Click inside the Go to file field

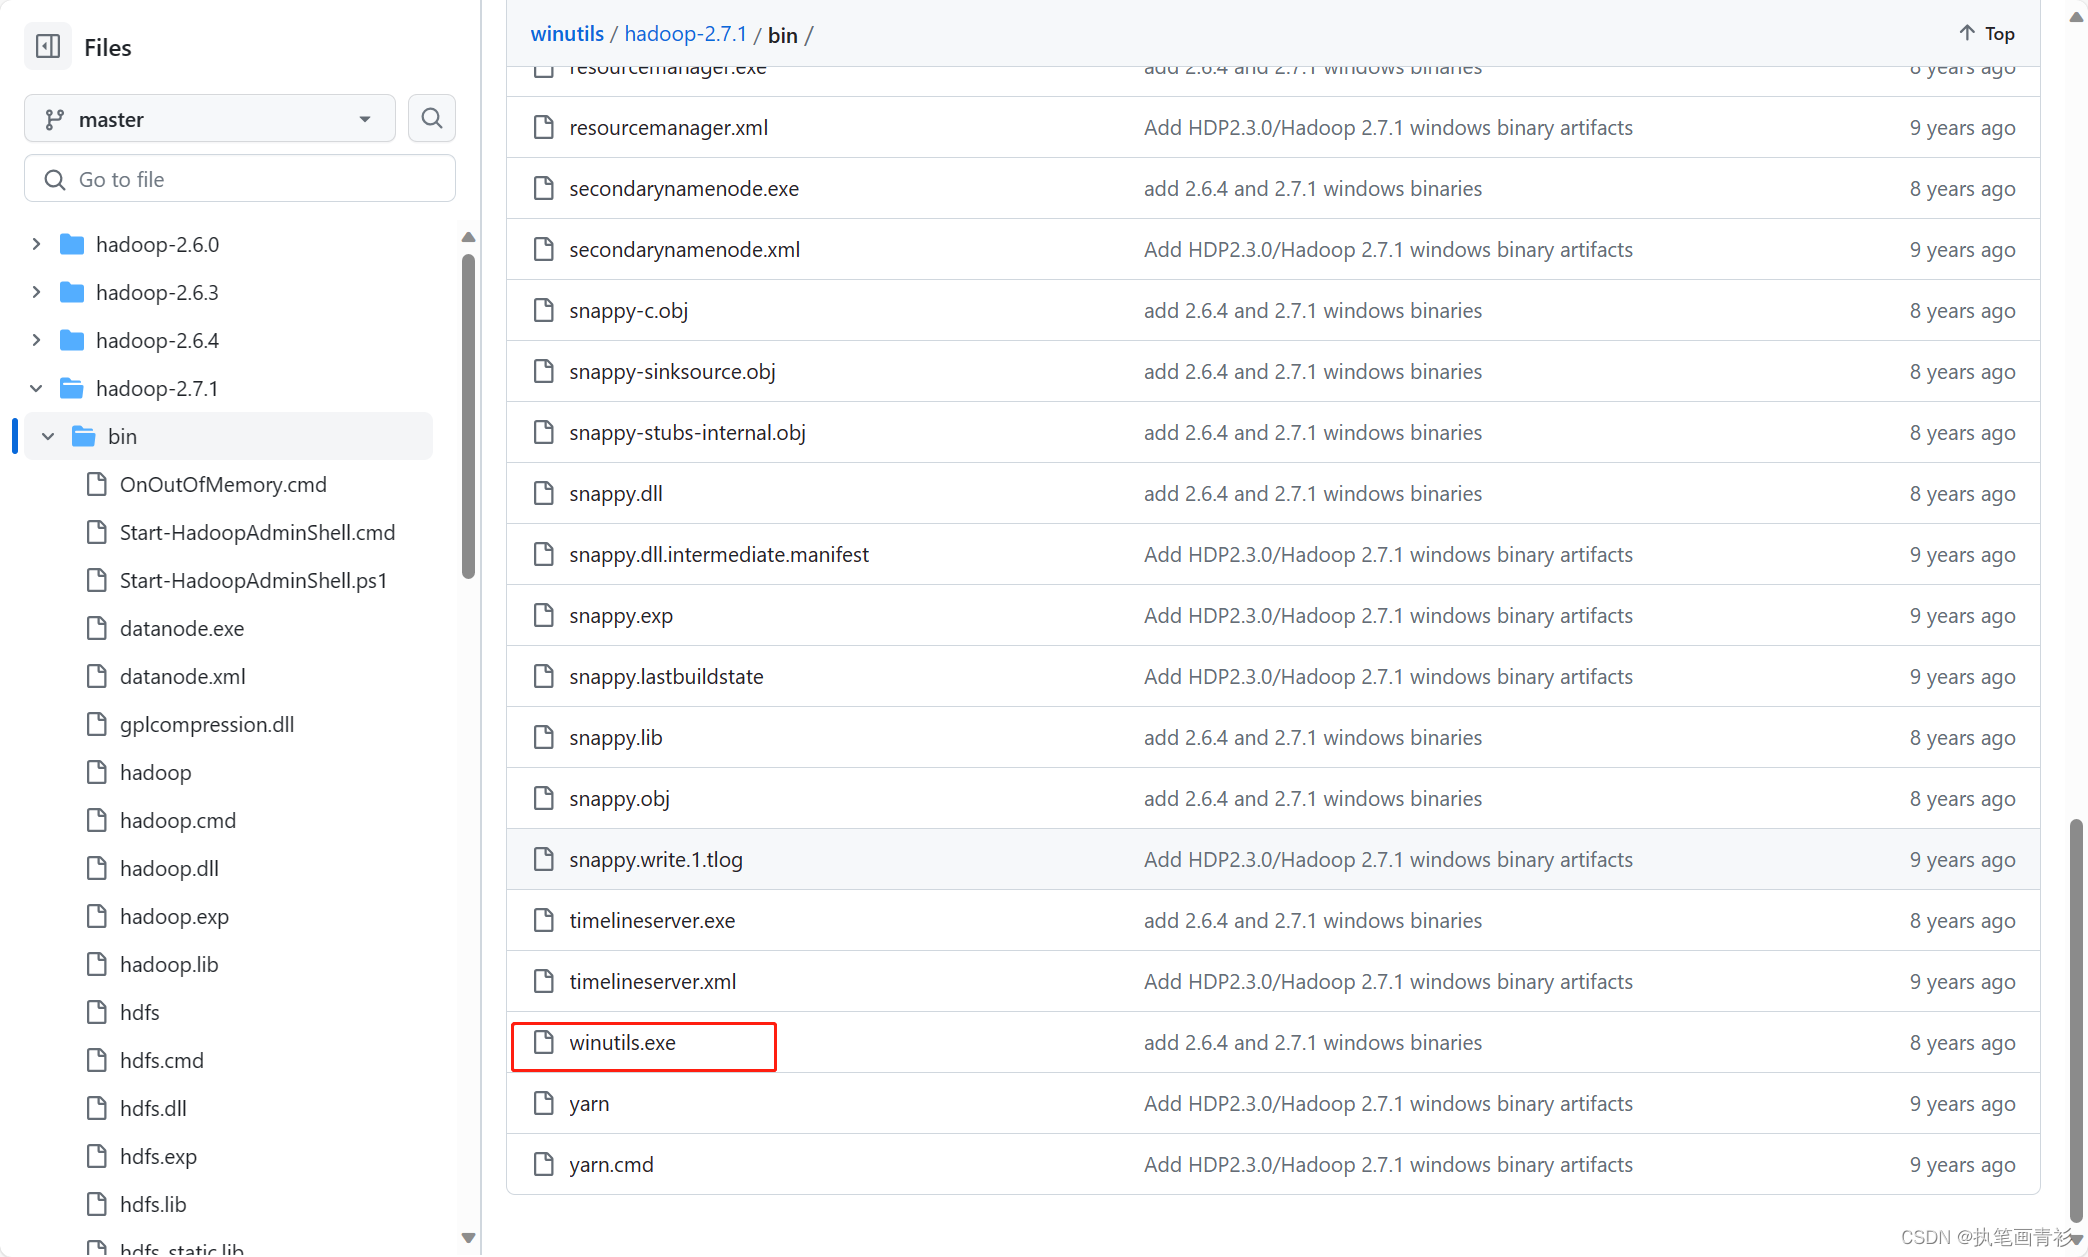click(240, 178)
